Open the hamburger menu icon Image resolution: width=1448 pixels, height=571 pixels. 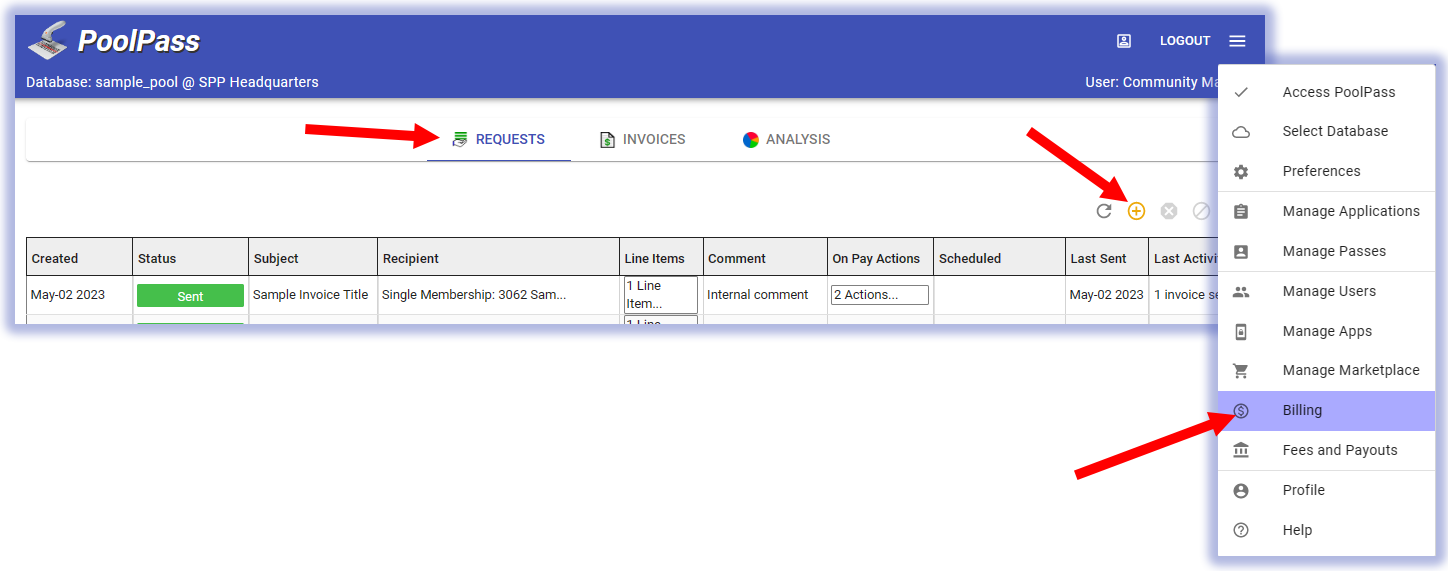(1237, 41)
